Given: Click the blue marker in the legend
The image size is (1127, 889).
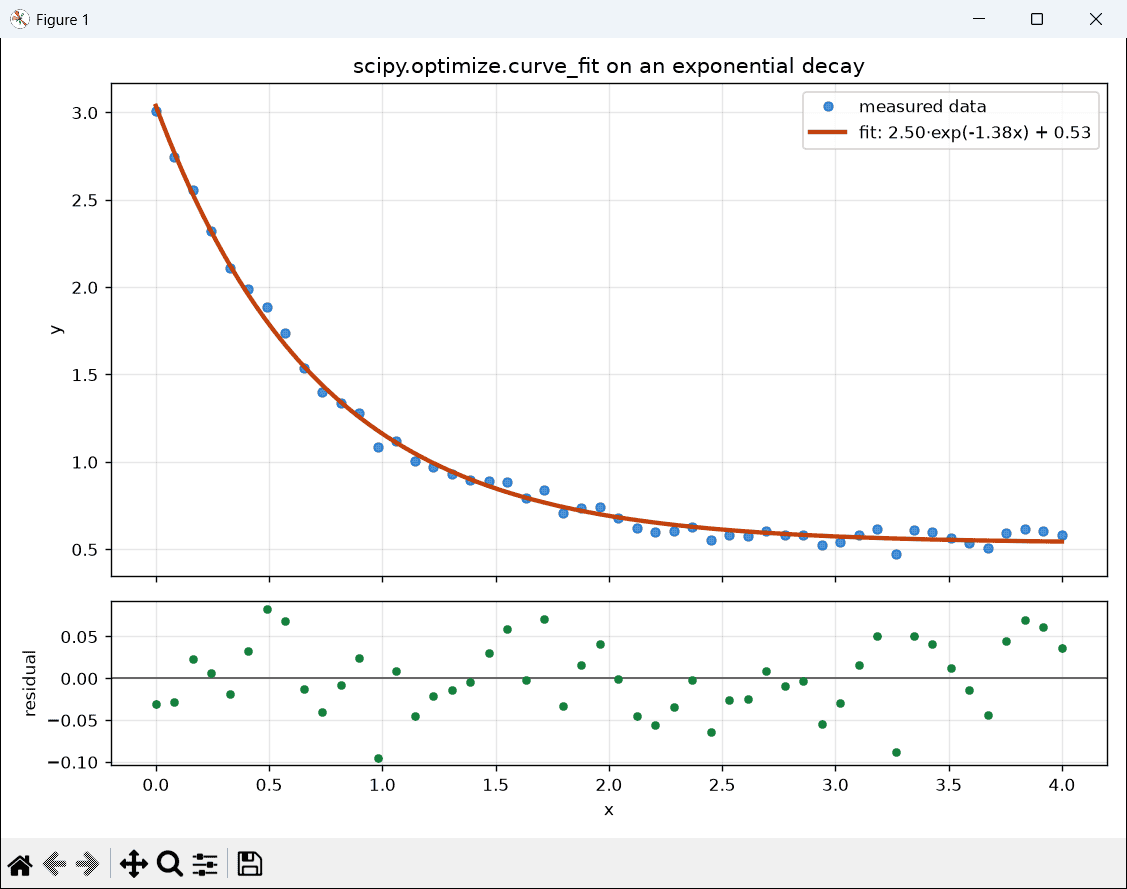Looking at the screenshot, I should click(x=828, y=106).
